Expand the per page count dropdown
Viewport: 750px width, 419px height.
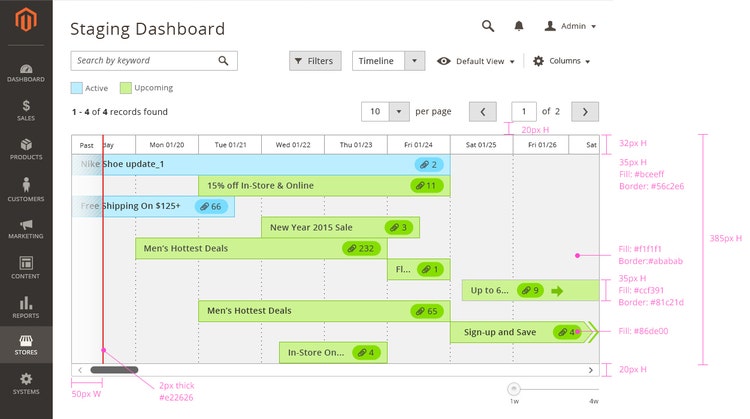[400, 112]
